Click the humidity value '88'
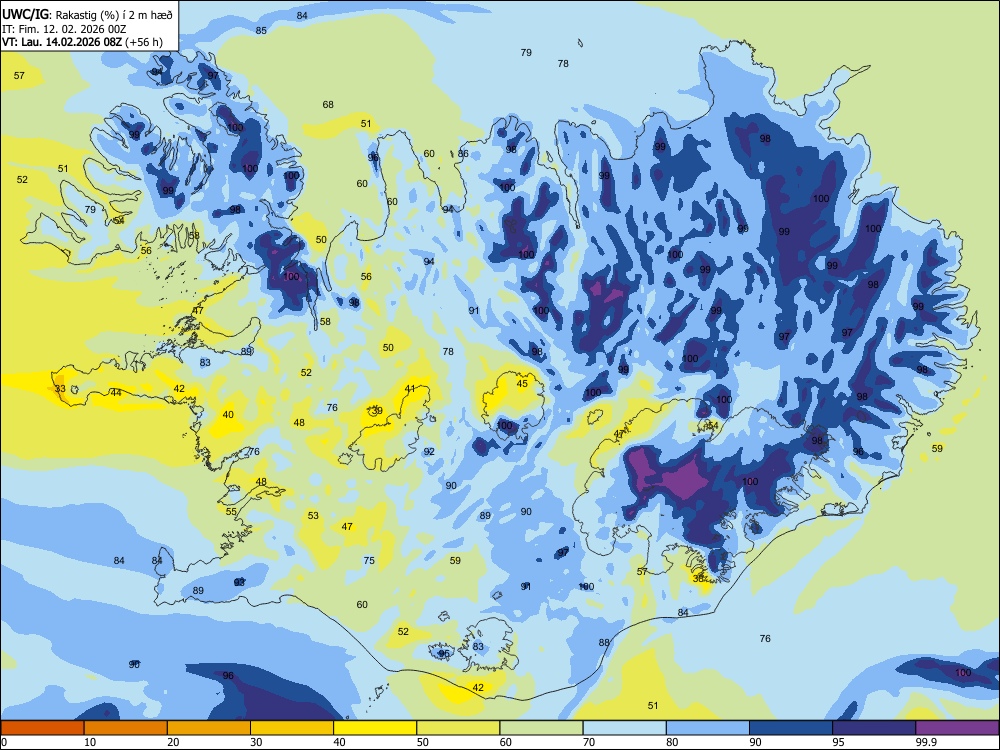This screenshot has width=1000, height=750. point(604,643)
